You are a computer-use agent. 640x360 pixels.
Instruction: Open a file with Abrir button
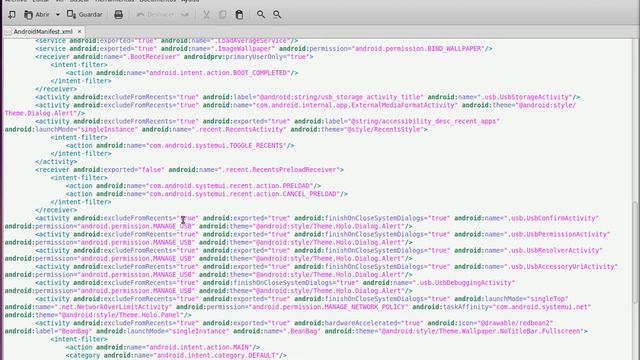37,15
